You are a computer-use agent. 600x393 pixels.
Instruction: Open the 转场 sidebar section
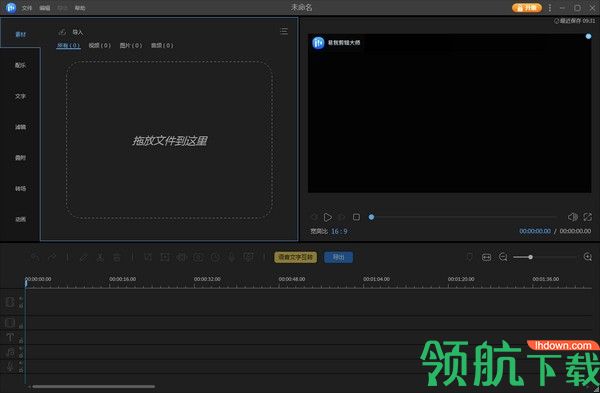[20, 188]
